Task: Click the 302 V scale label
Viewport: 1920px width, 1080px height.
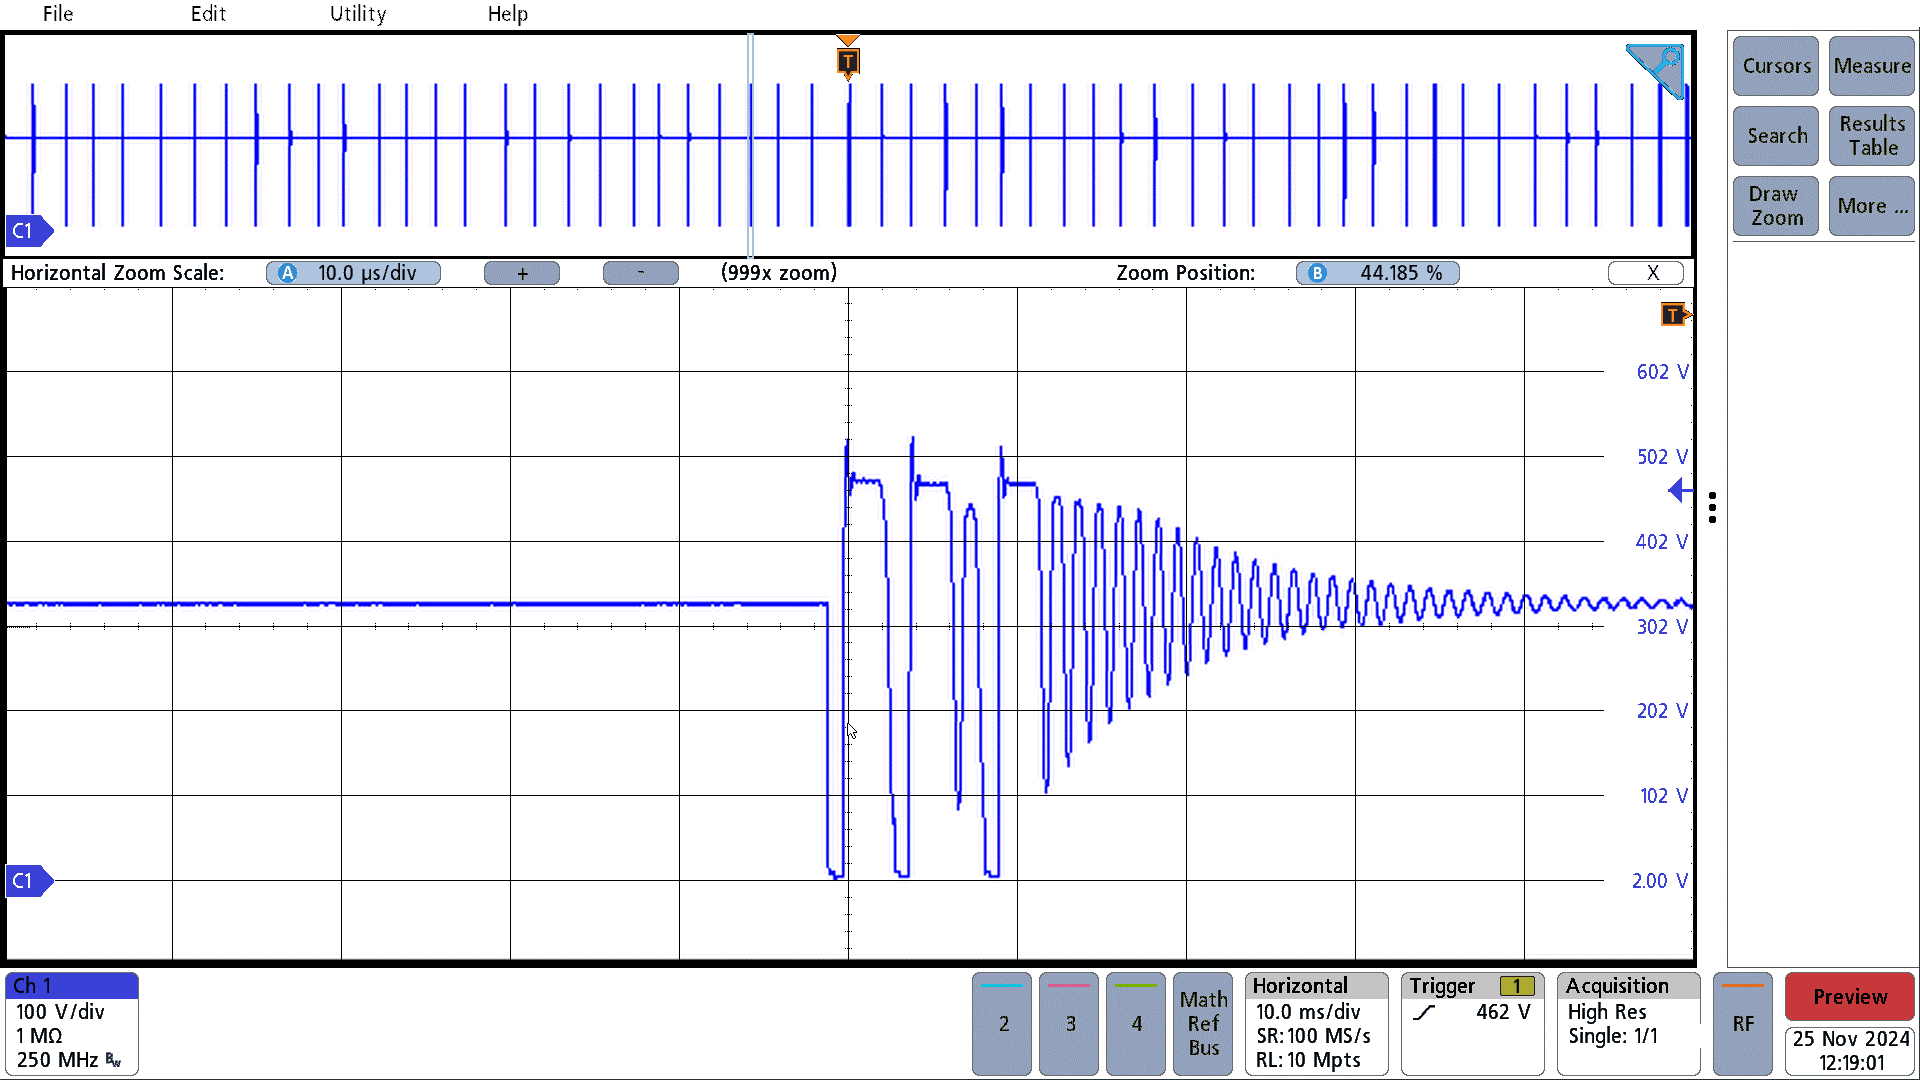Action: point(1662,627)
